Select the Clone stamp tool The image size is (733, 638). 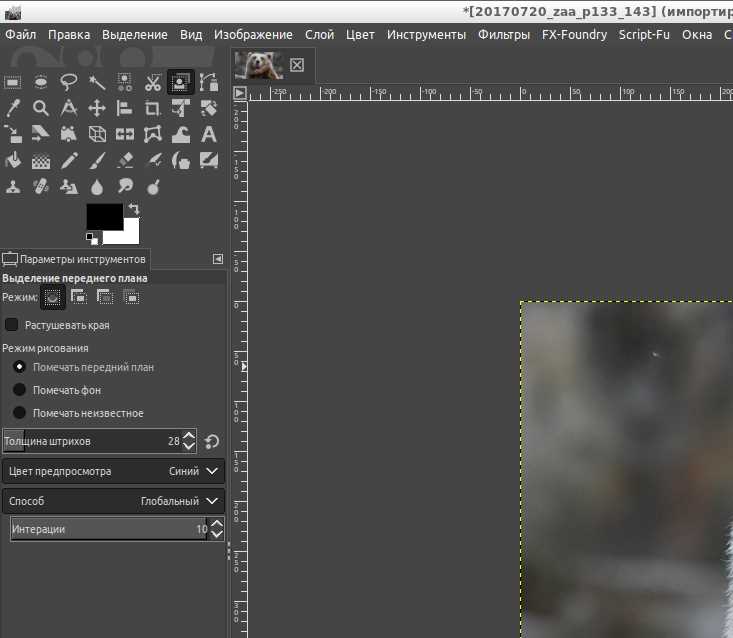[x=13, y=187]
